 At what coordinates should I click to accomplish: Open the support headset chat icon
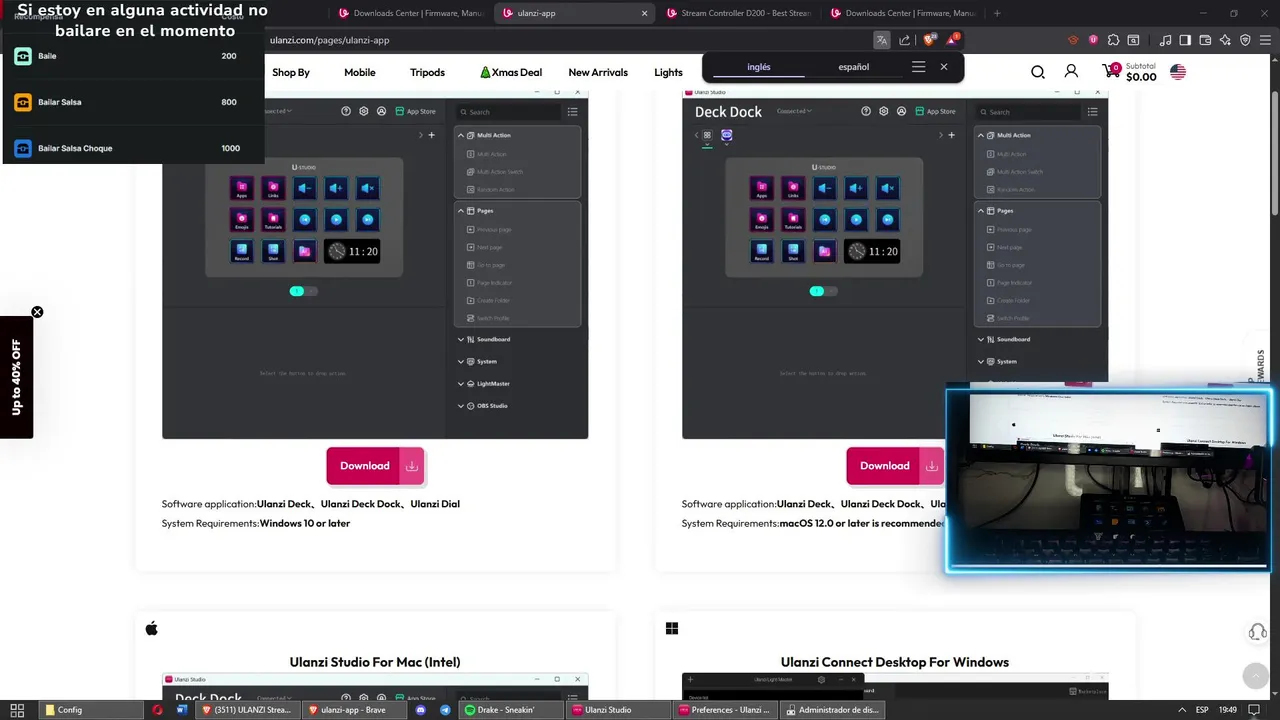1258,632
